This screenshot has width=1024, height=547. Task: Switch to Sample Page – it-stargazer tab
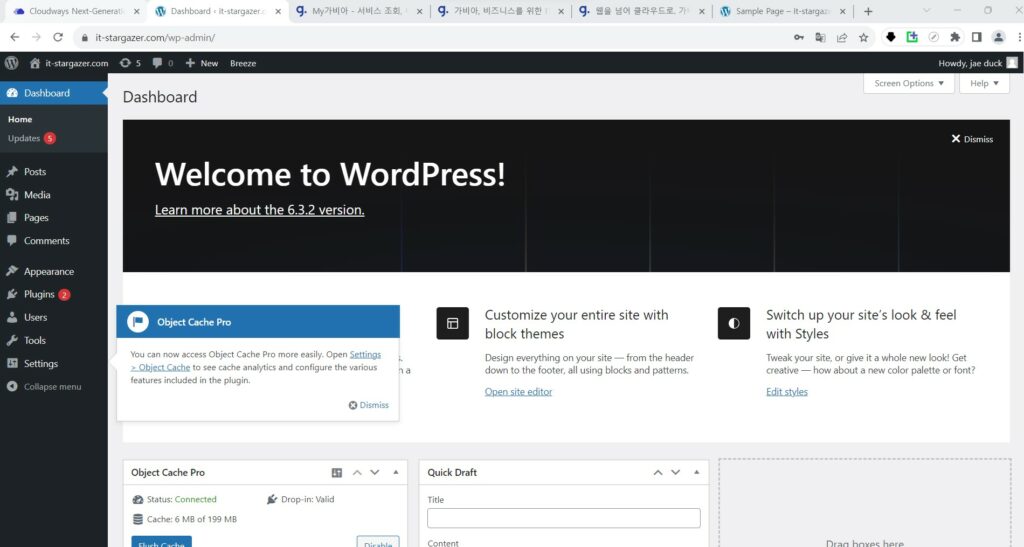[x=782, y=11]
